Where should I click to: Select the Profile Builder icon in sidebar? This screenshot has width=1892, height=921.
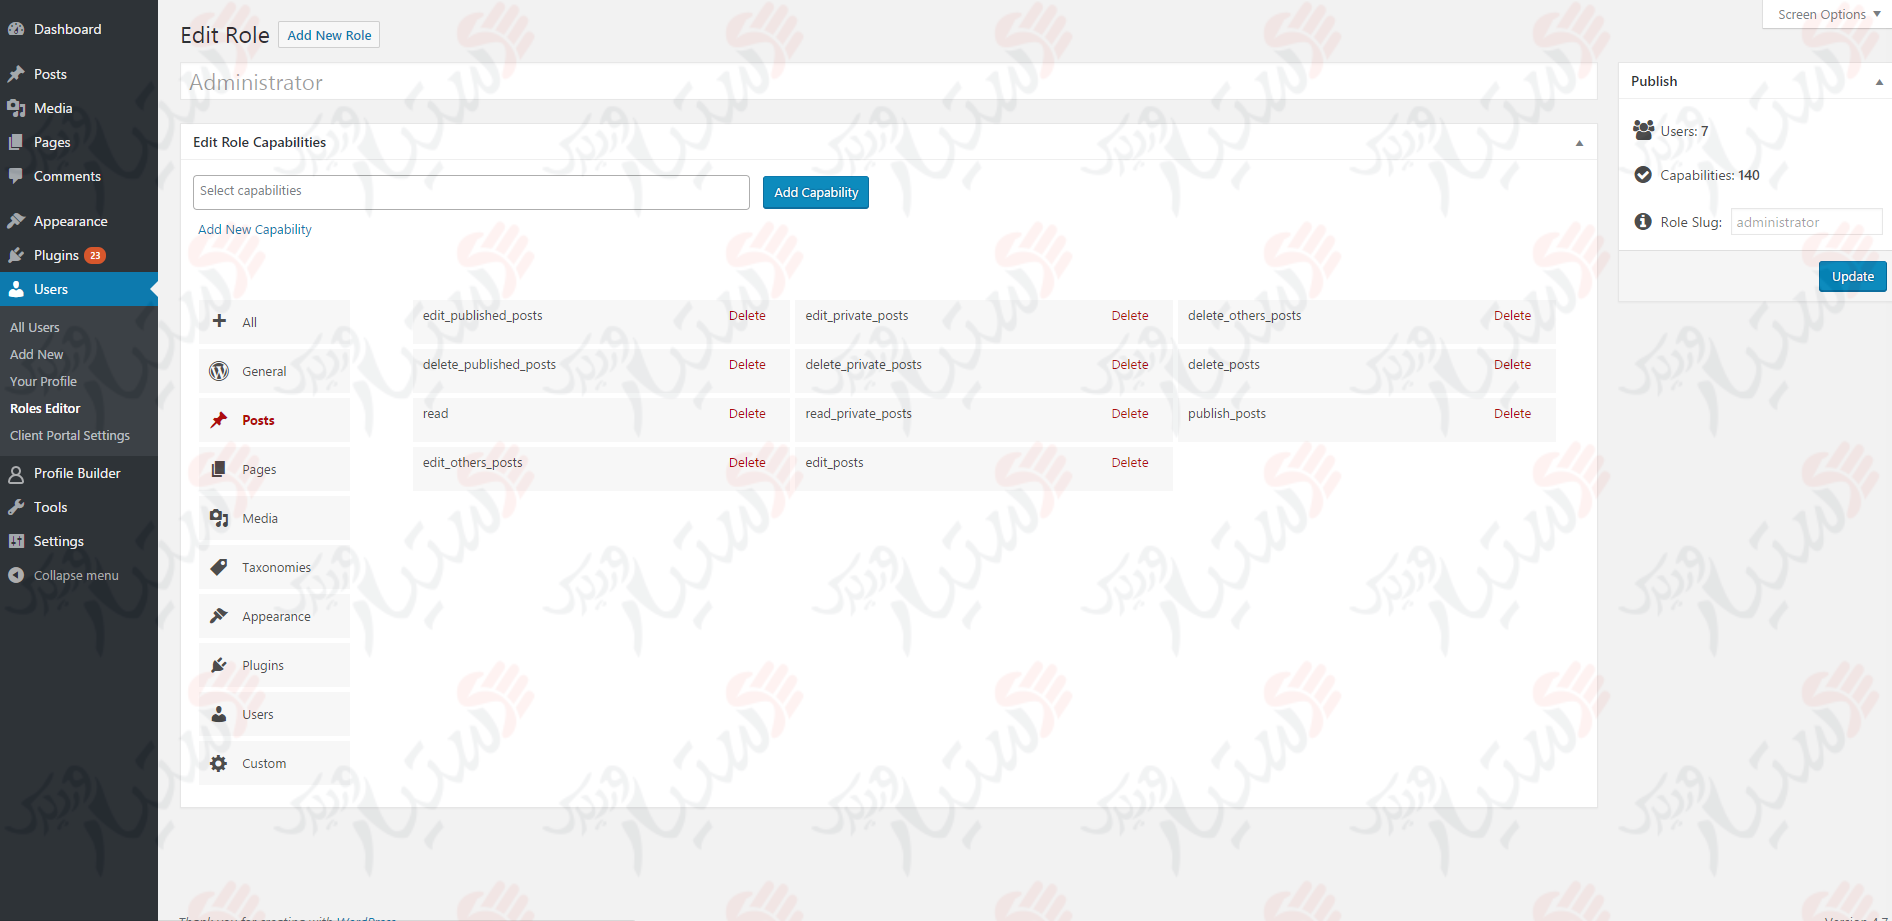(15, 473)
